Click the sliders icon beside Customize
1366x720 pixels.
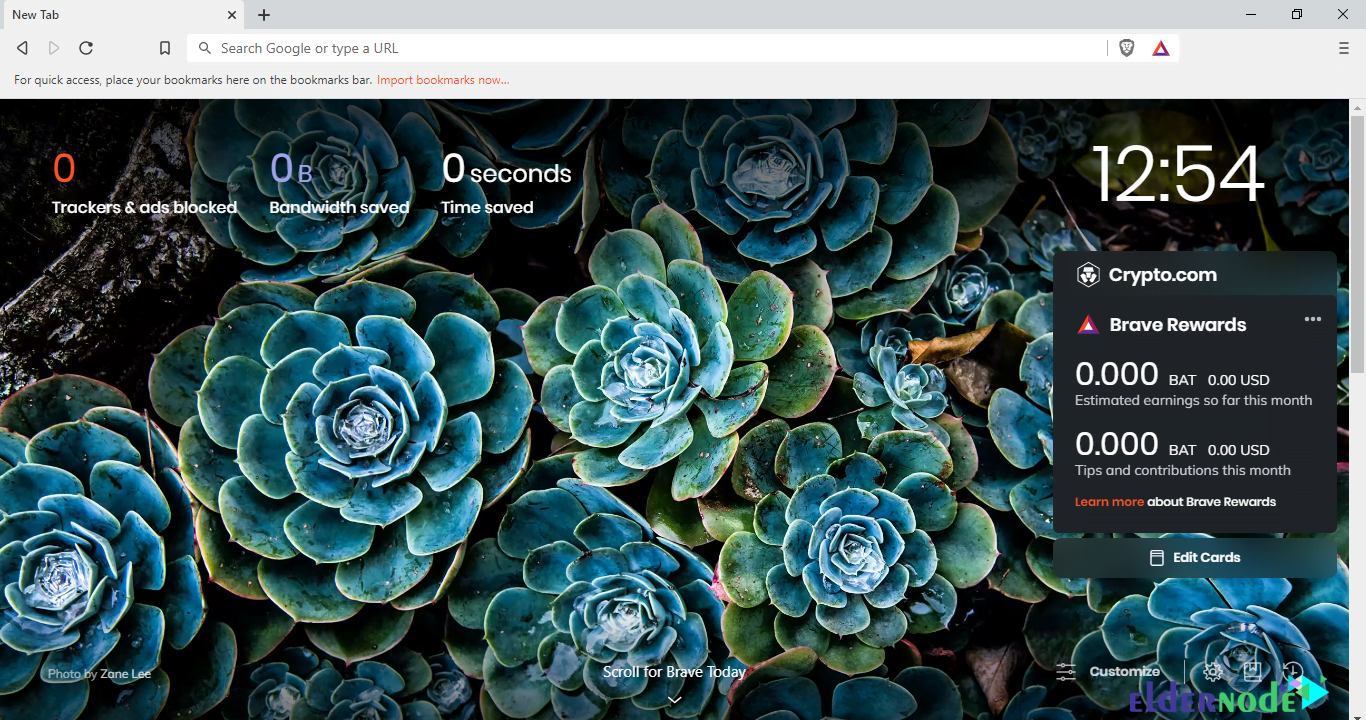pos(1065,671)
